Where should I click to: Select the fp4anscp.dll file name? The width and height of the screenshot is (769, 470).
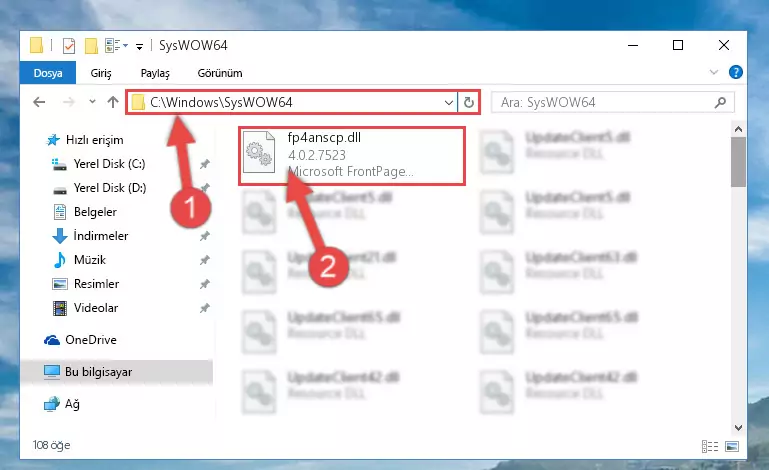(324, 137)
